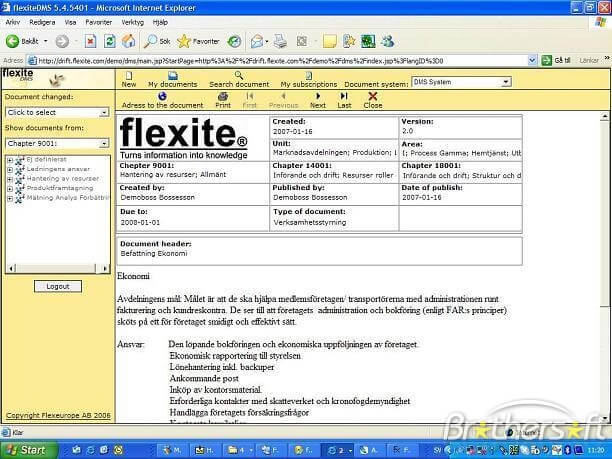This screenshot has height=459, width=612.
Task: Open the Back button history arrow
Action: click(x=46, y=41)
